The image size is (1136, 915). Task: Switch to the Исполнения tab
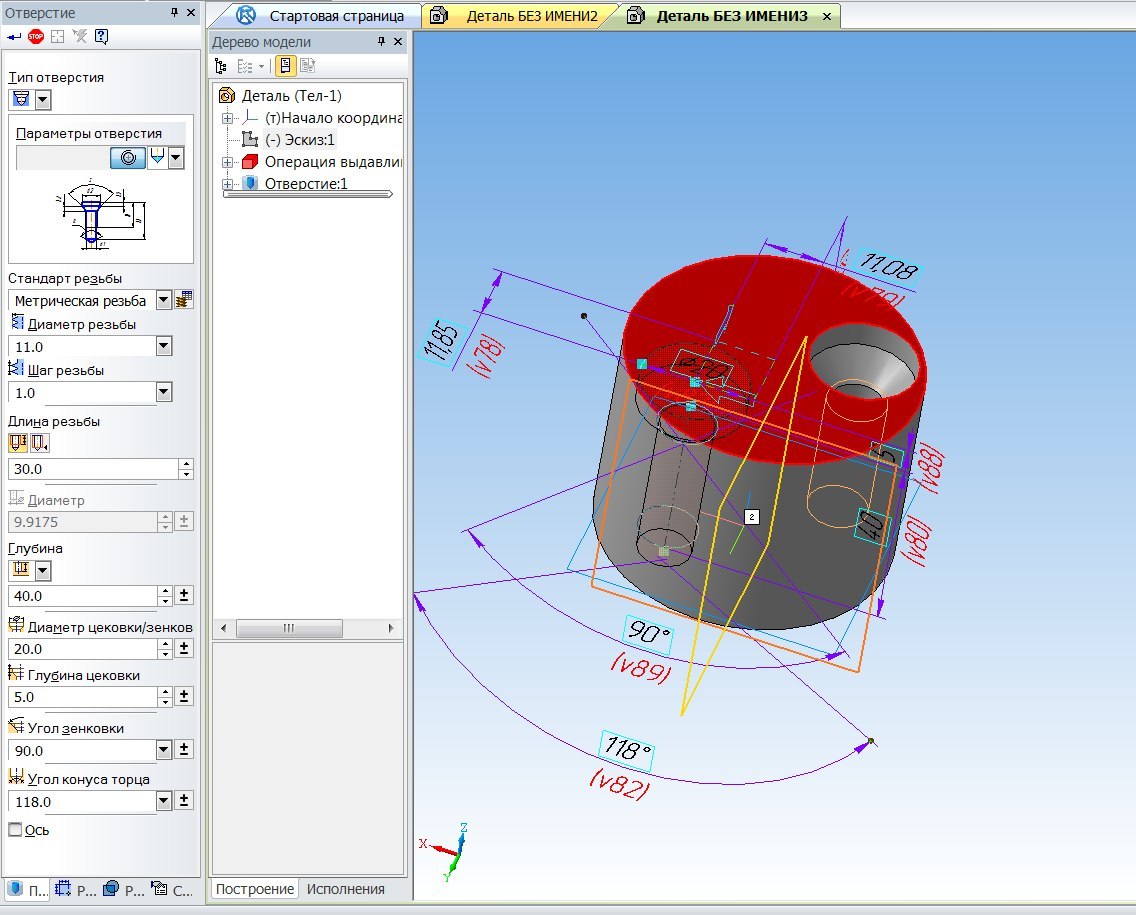[345, 889]
